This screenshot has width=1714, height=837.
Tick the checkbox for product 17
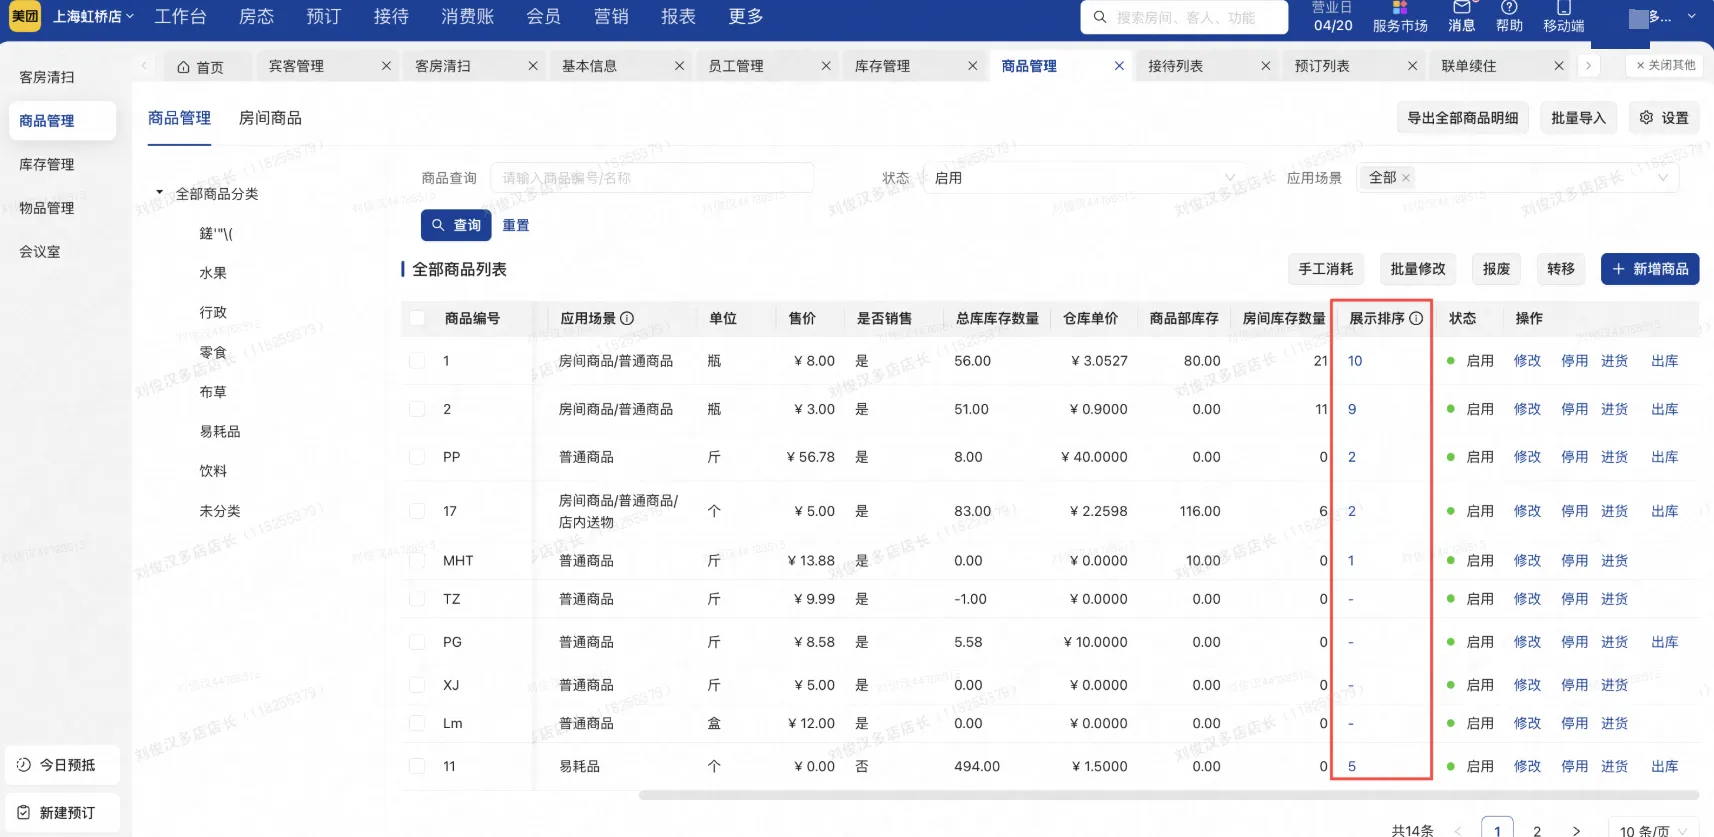tap(417, 511)
